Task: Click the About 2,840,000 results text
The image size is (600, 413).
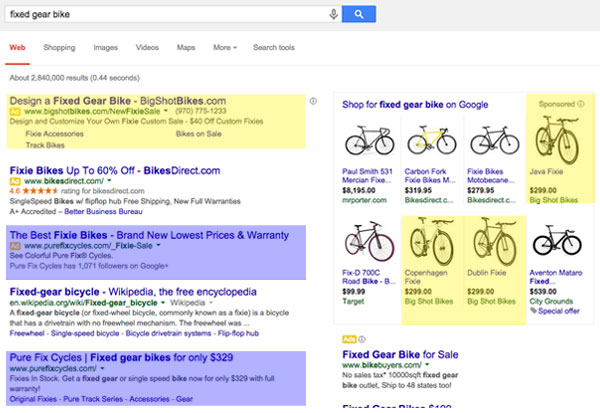Action: [x=75, y=78]
